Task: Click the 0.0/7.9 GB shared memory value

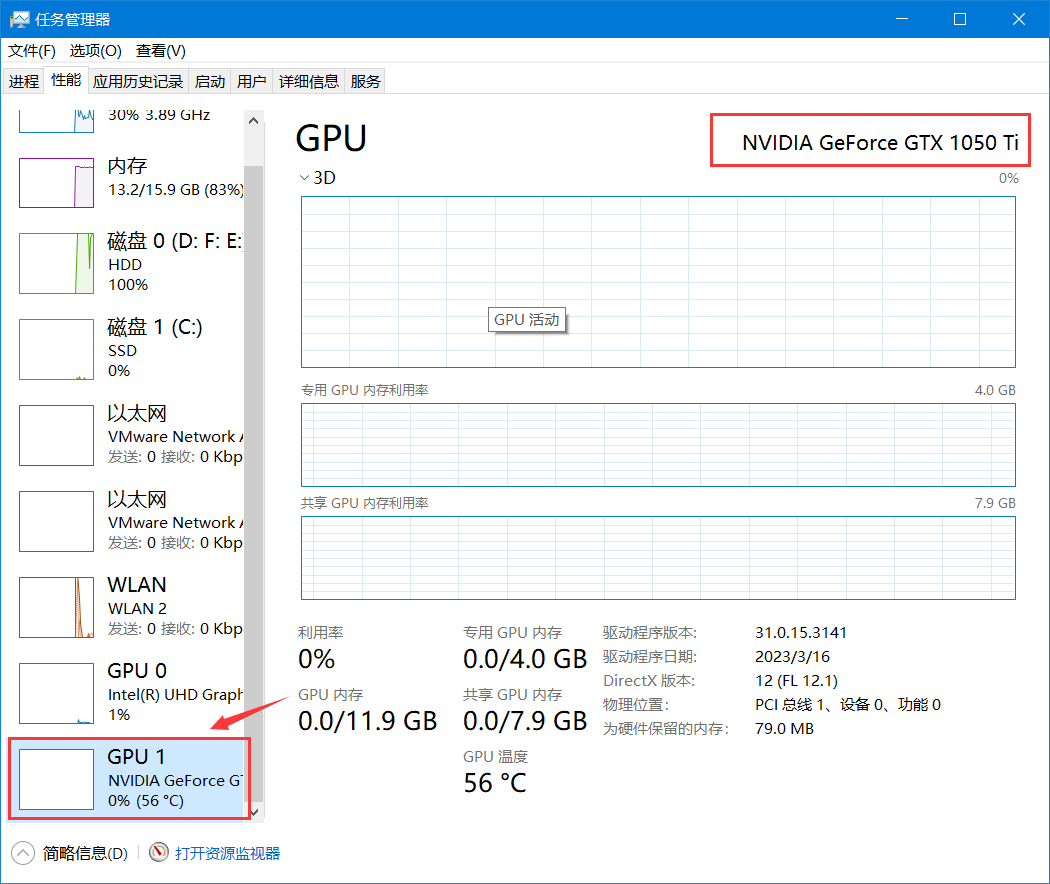Action: 525,721
